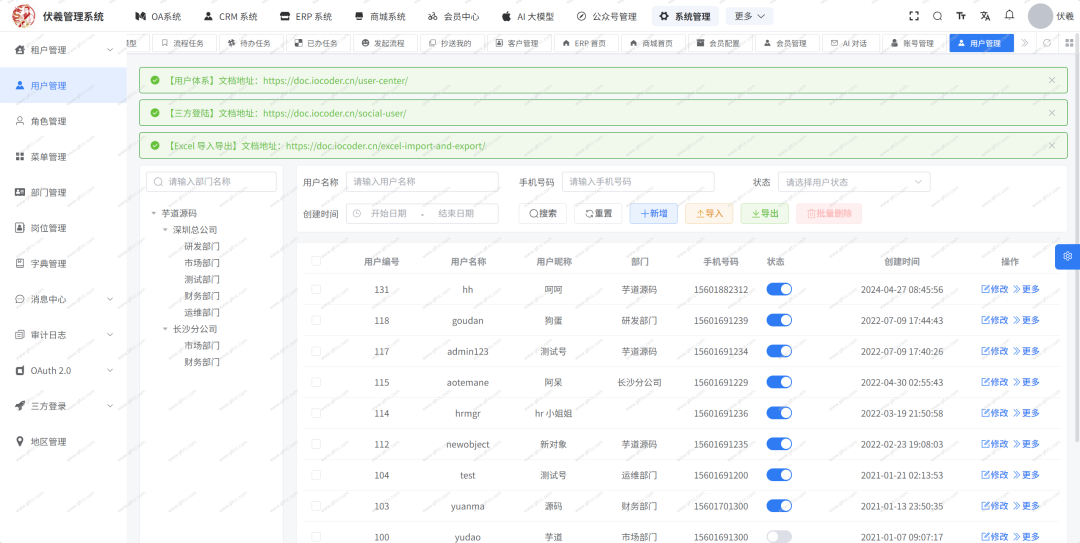Switch to the AI 对话 tab

(x=849, y=43)
